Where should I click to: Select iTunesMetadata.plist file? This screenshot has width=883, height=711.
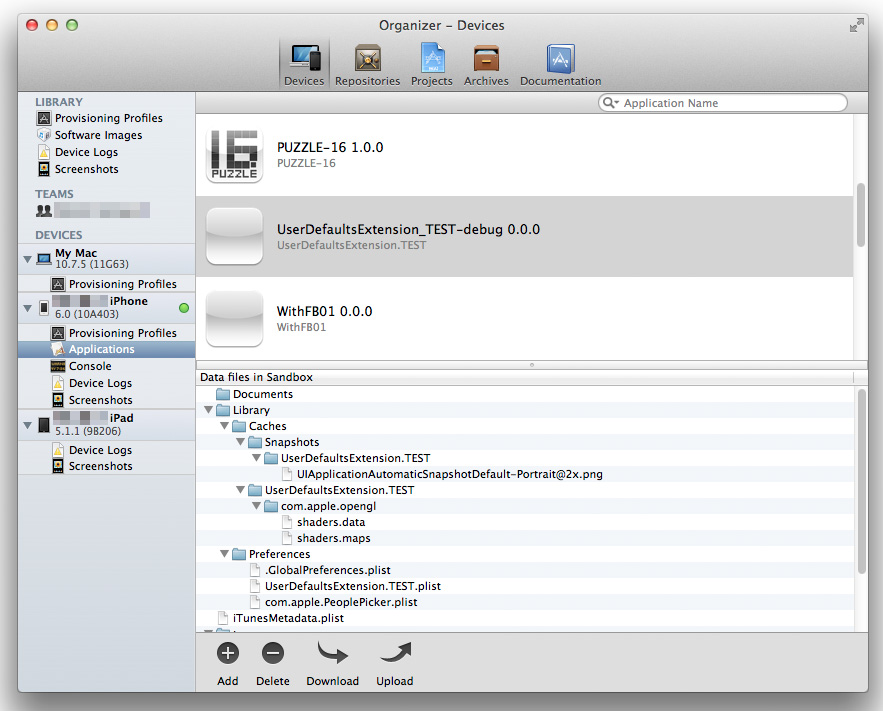click(280, 618)
